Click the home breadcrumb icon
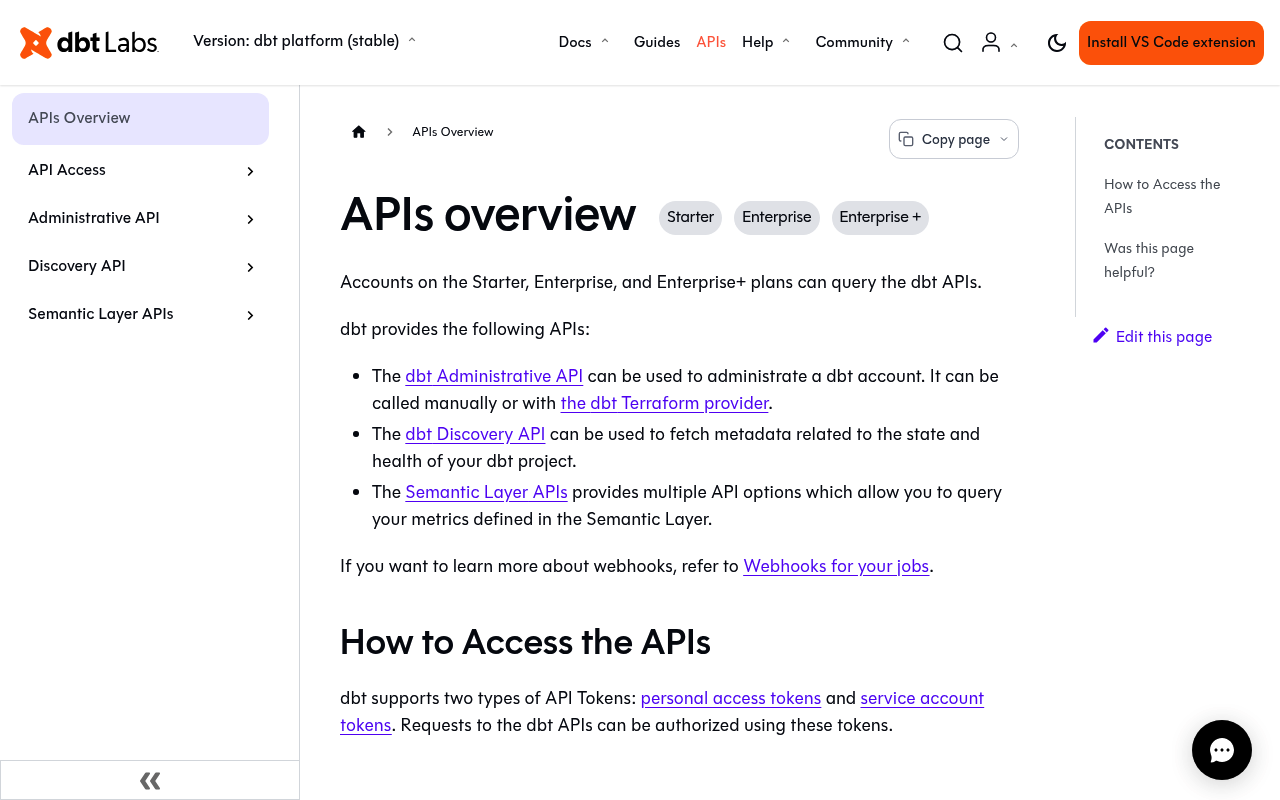 [x=359, y=132]
